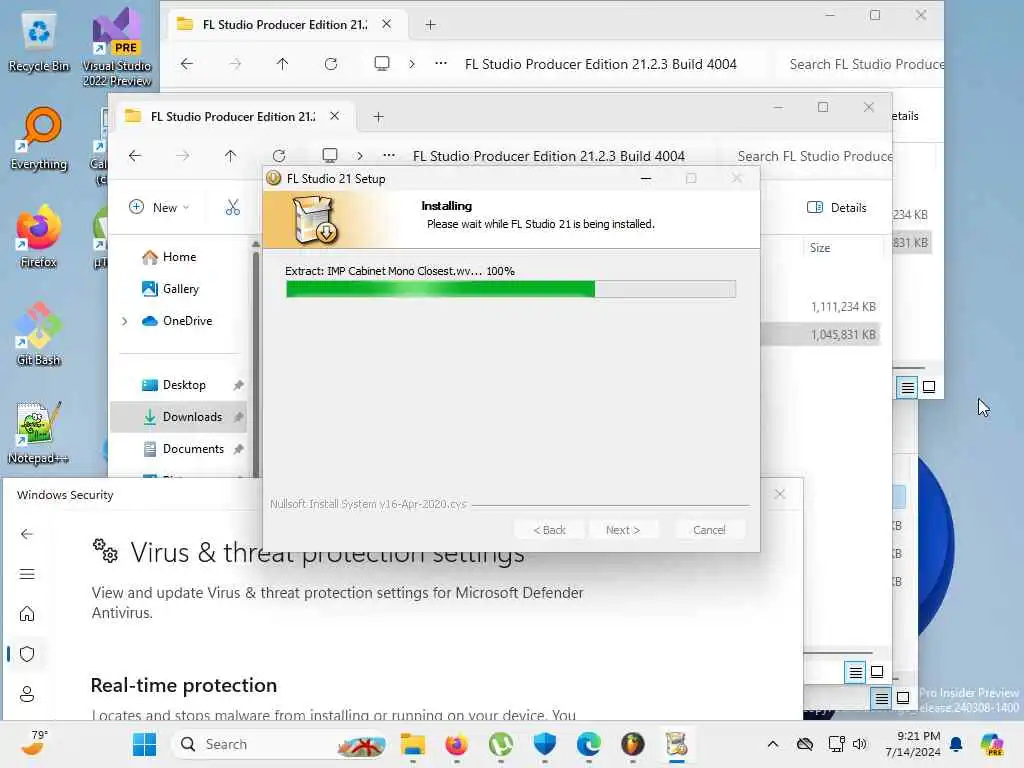
Task: Open Documents in Explorer navigation pane
Action: click(183, 449)
